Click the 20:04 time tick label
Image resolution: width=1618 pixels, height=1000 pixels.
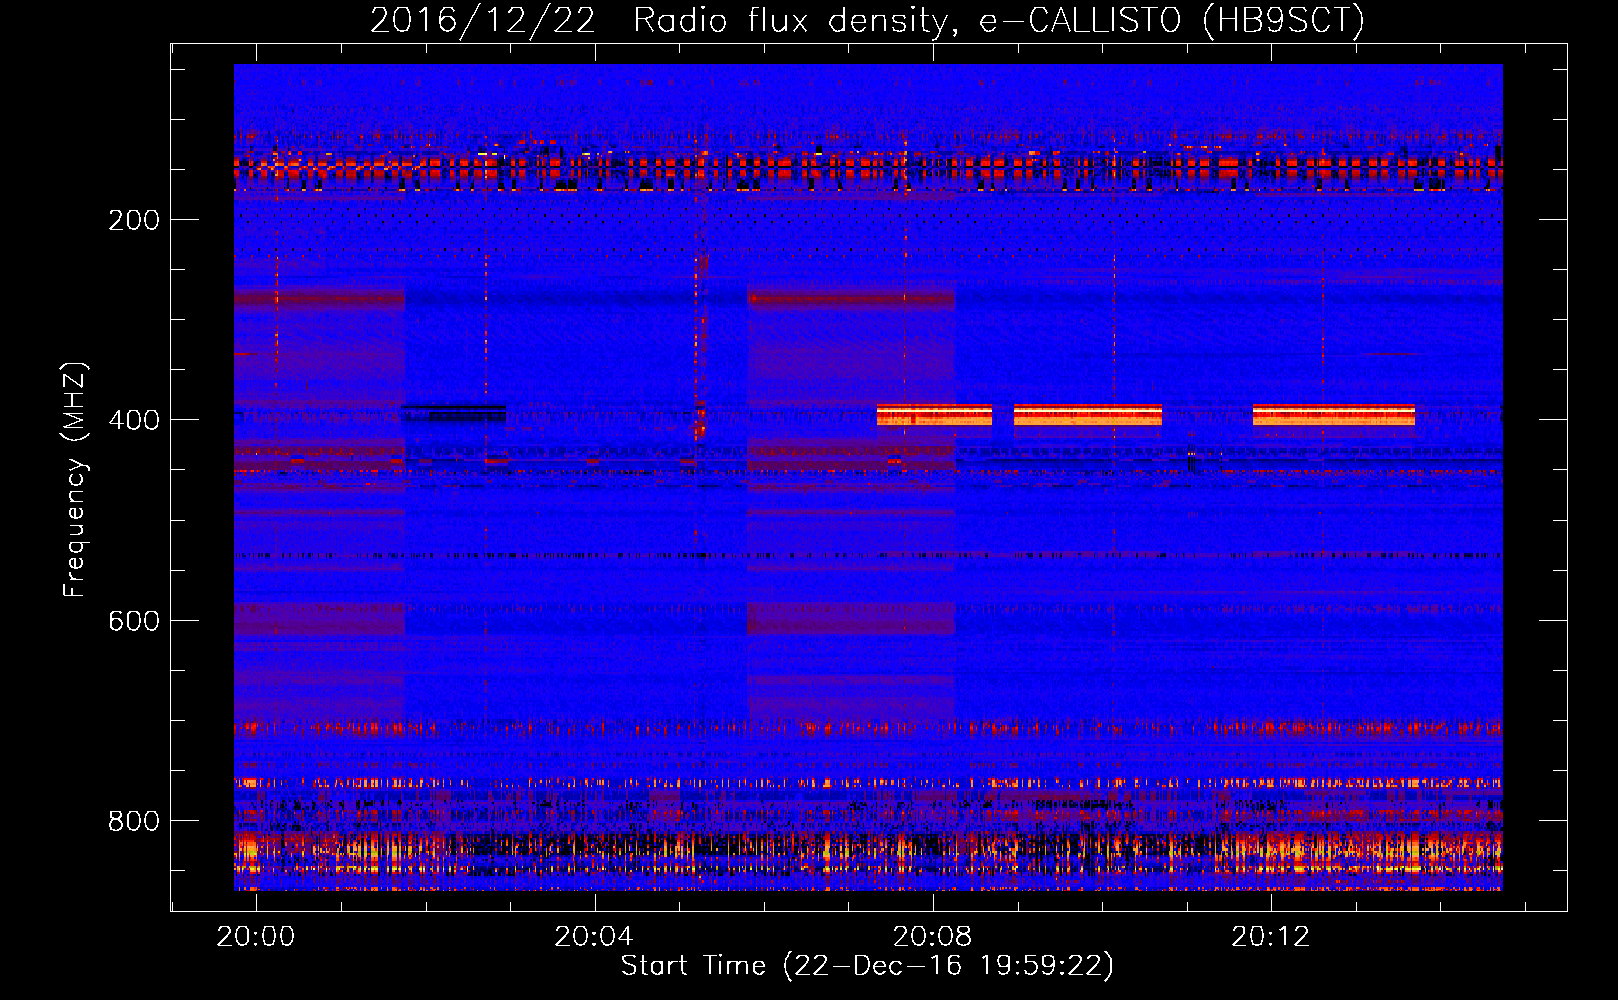pos(594,937)
